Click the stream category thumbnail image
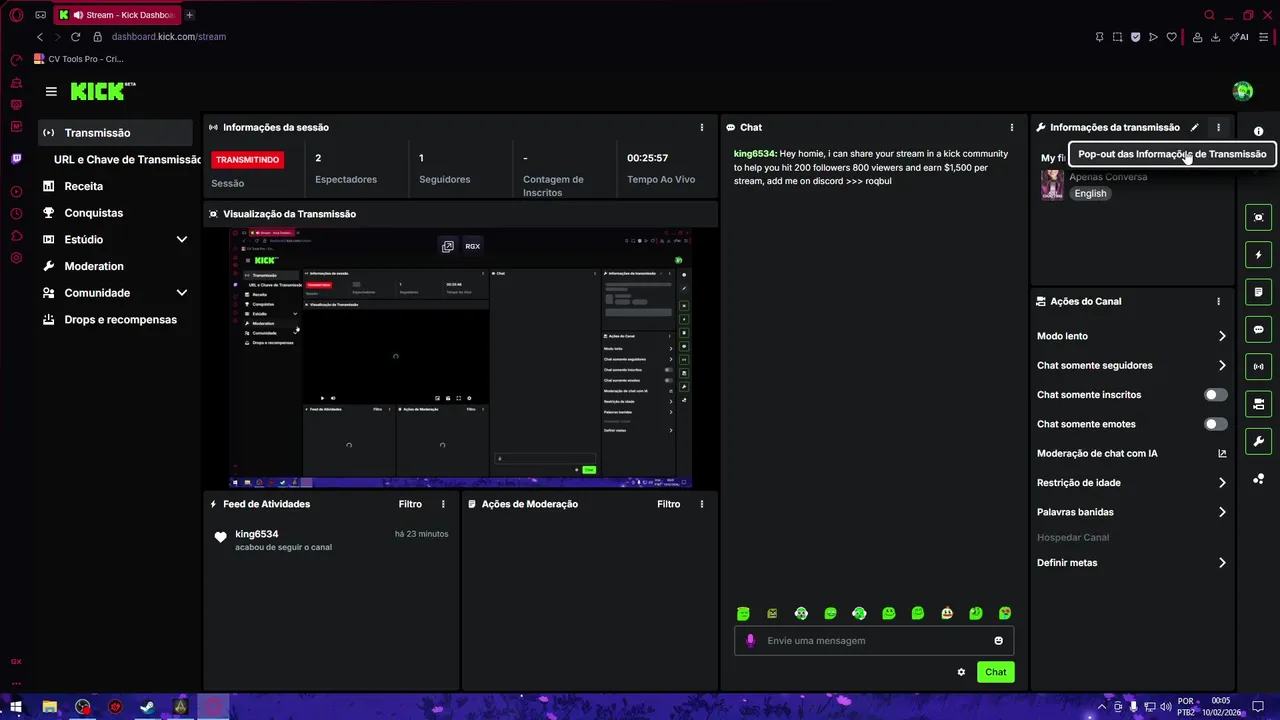Image resolution: width=1280 pixels, height=720 pixels. pos(1052,185)
